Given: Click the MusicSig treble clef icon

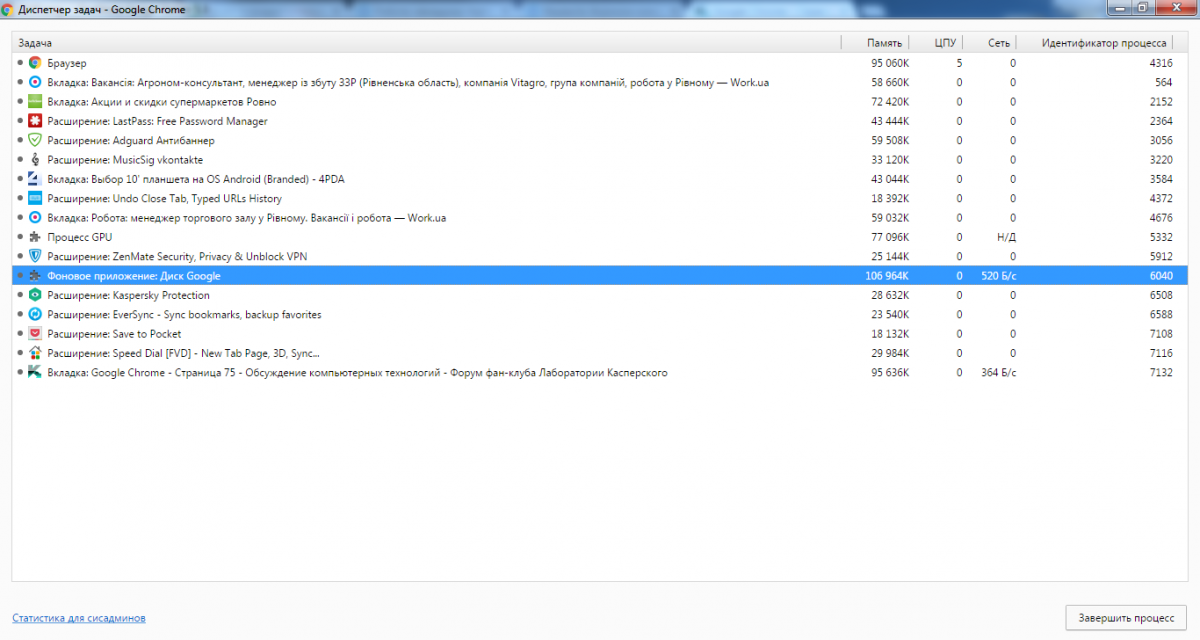Looking at the screenshot, I should [34, 160].
